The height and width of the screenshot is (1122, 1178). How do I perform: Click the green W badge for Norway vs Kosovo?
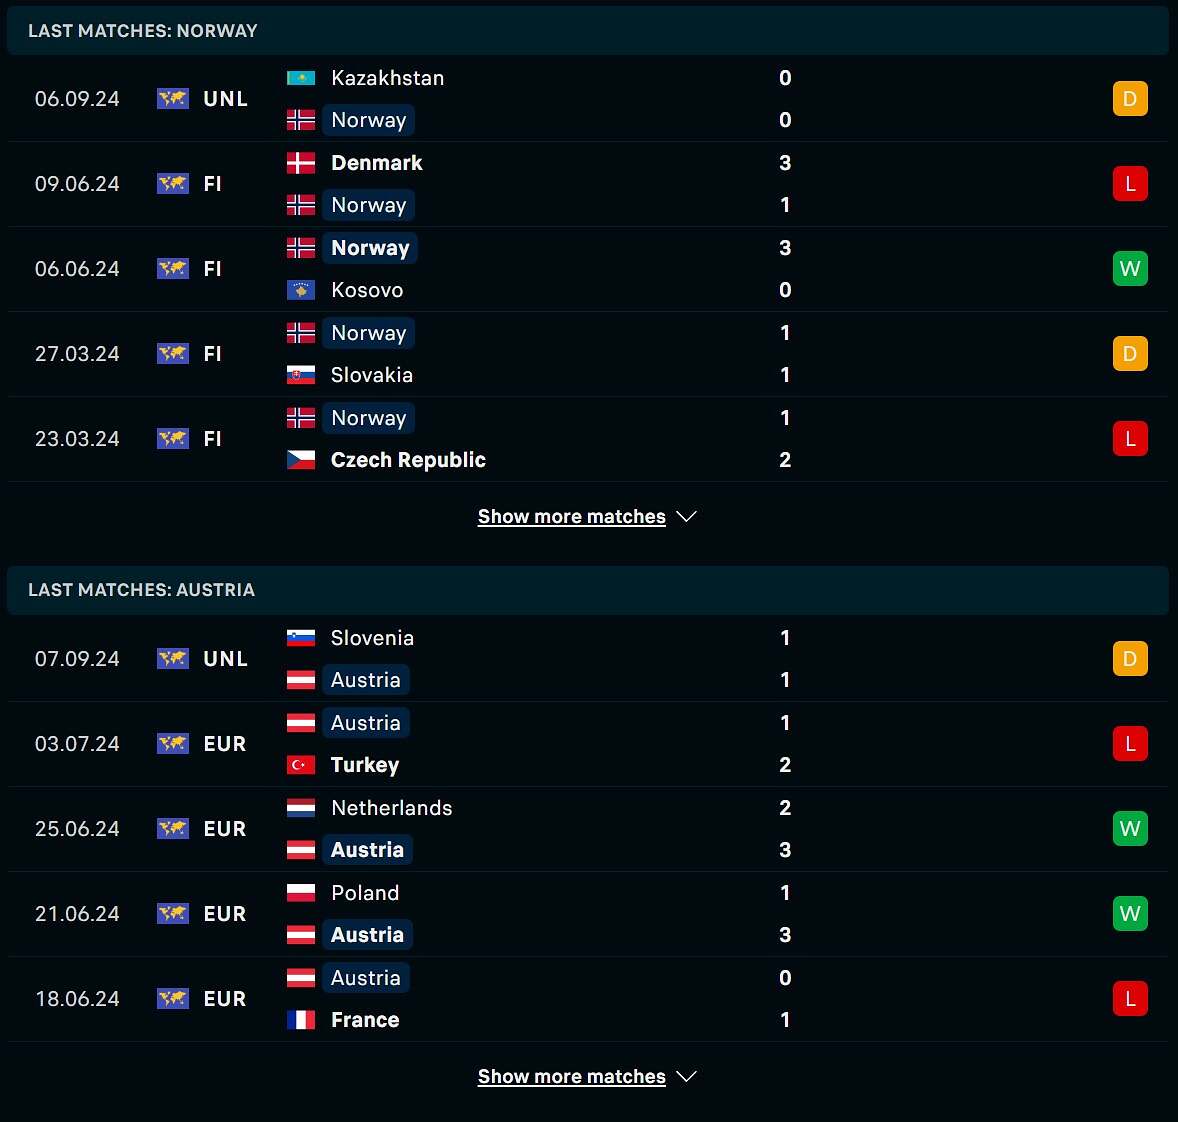coord(1130,269)
